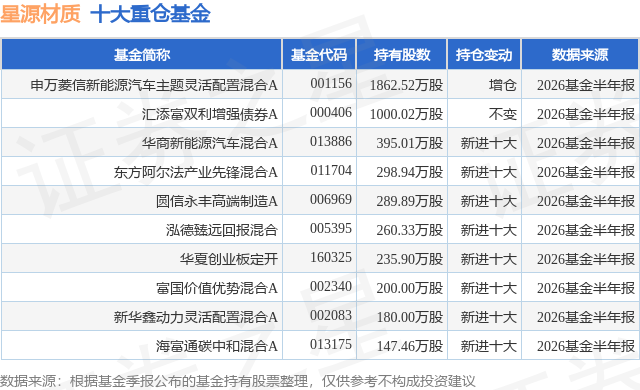Click the 1862.52万股 holdings cell

pyautogui.click(x=406, y=85)
